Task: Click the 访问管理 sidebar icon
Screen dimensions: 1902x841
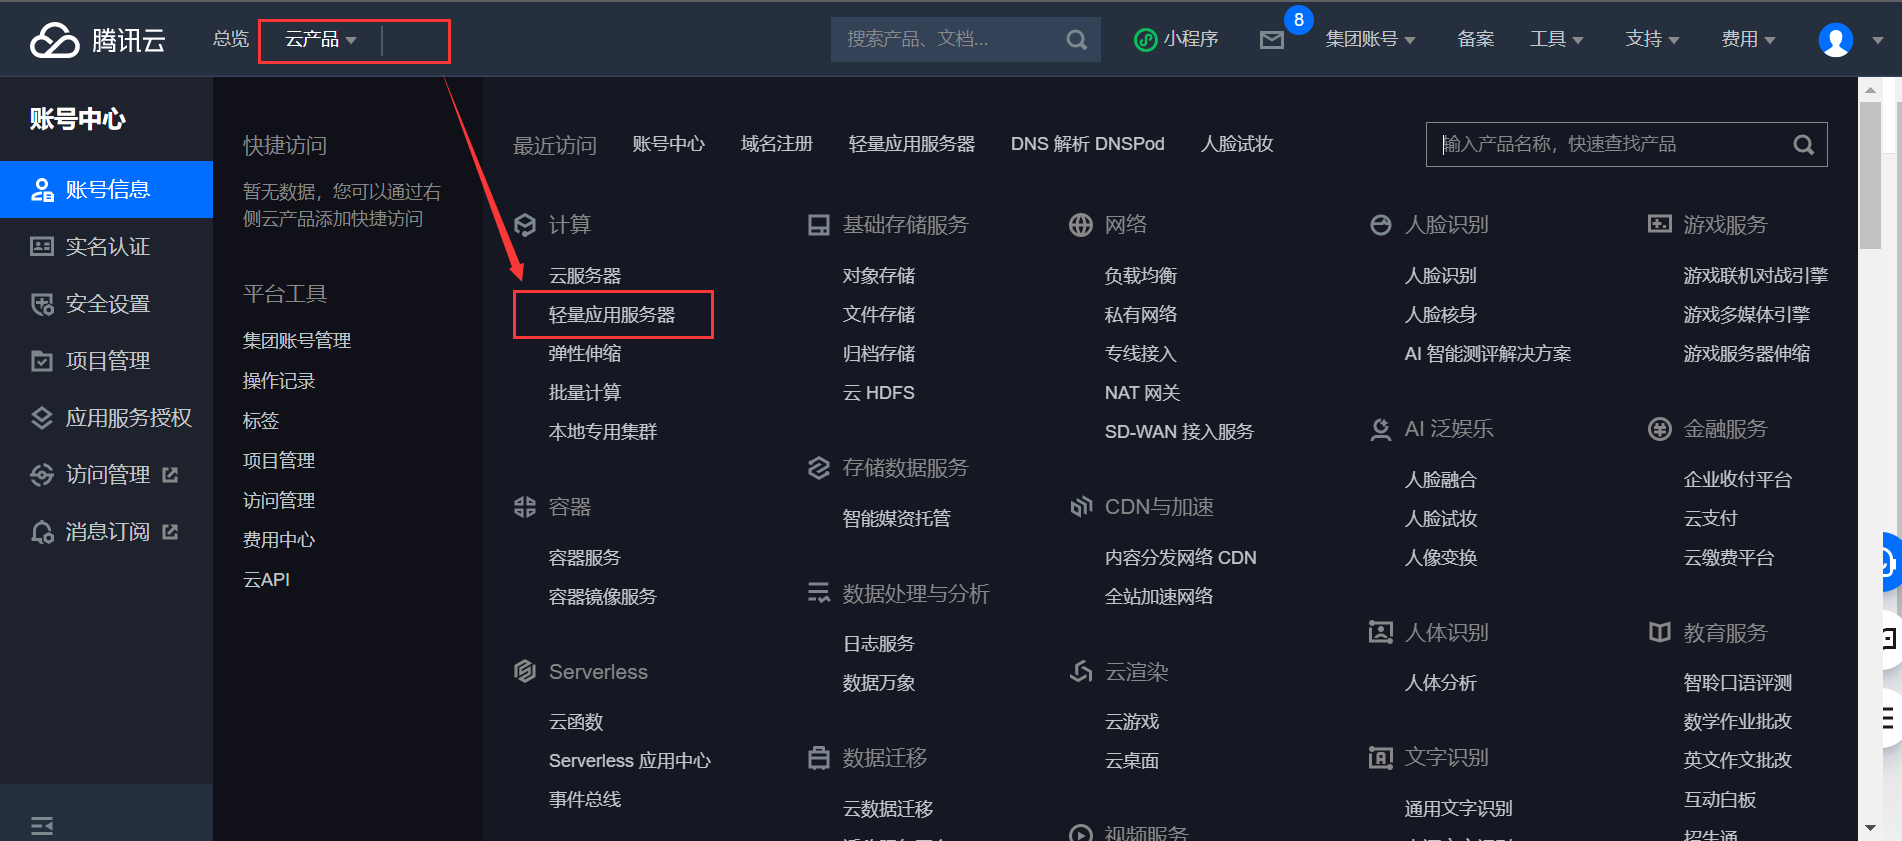Action: (42, 475)
